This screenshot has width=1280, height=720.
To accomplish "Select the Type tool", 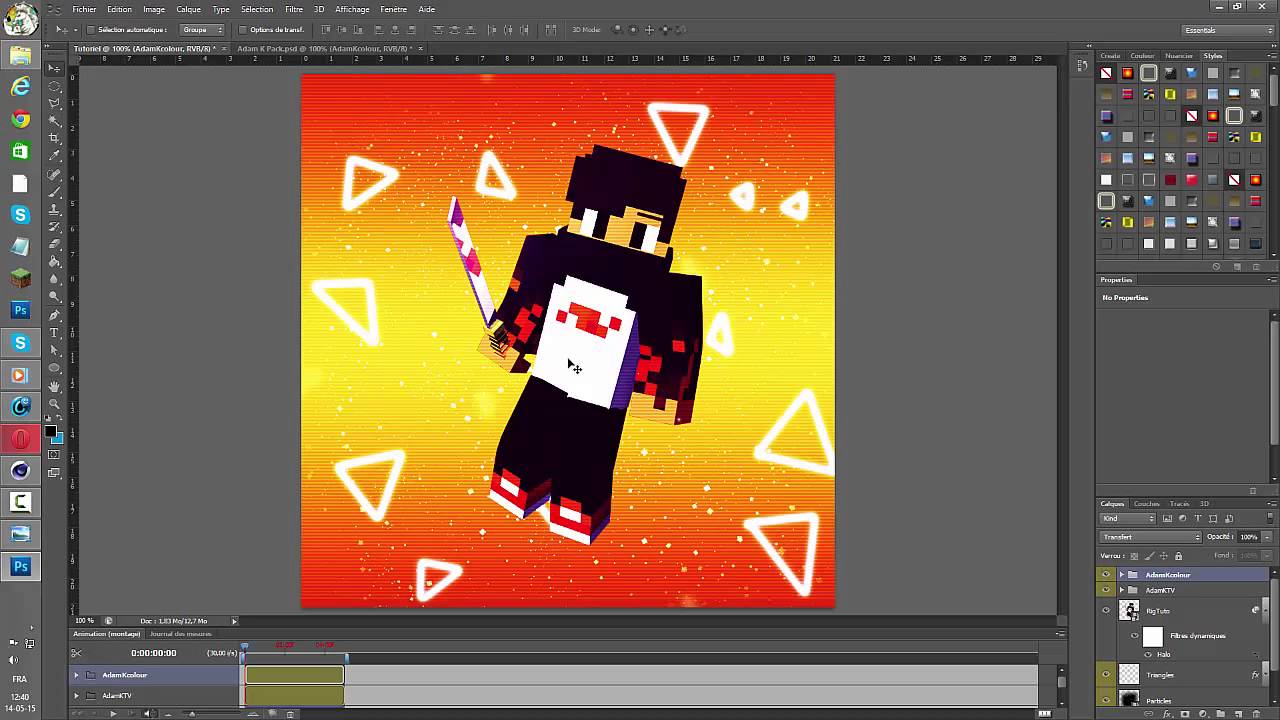I will (55, 332).
